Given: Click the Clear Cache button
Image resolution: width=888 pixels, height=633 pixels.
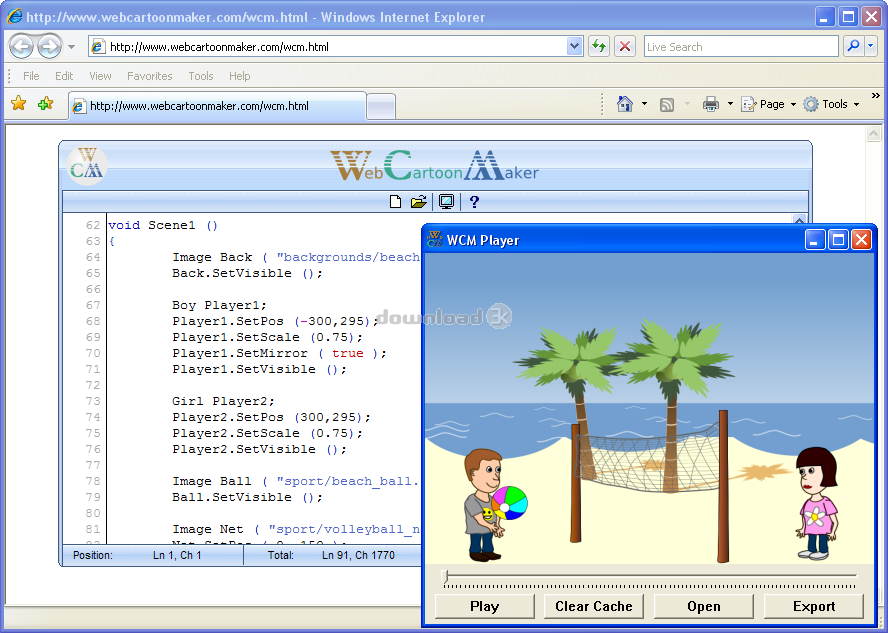Looking at the screenshot, I should coord(594,606).
